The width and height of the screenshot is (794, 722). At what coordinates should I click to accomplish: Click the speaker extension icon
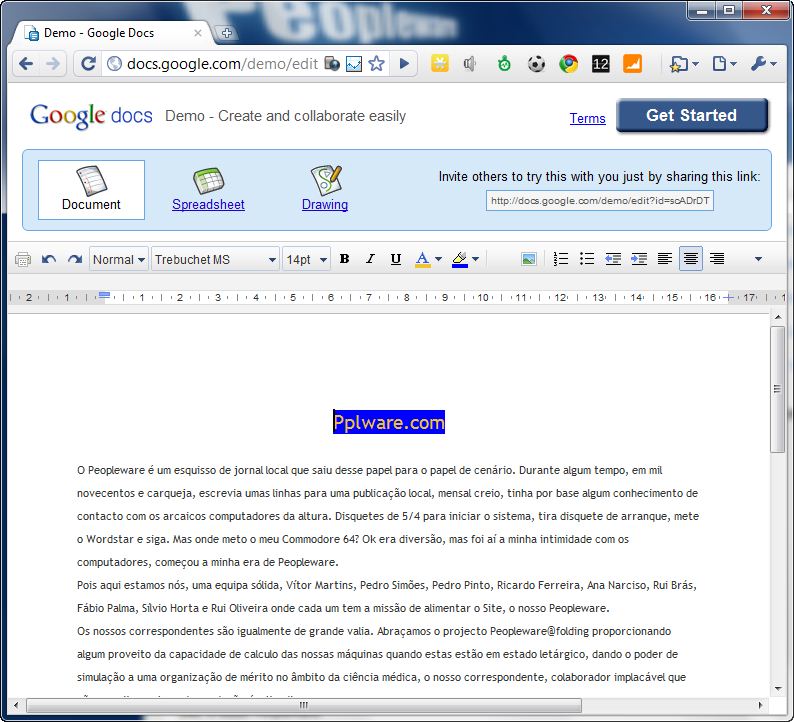click(x=469, y=64)
